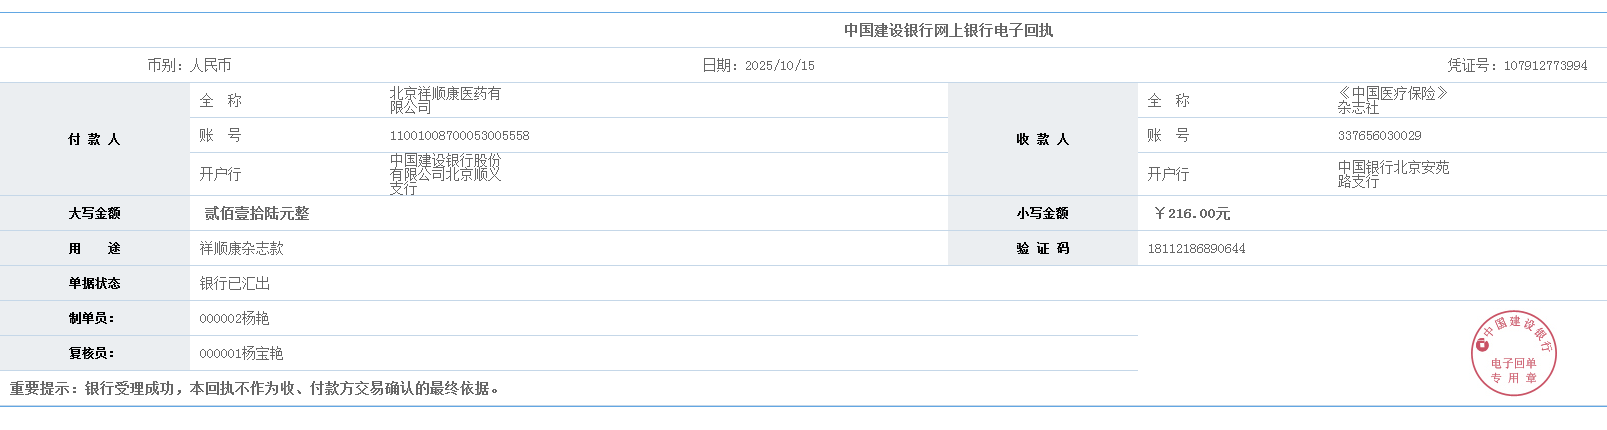Click the payee name 《中国医疗保险》杂志社
The image size is (1607, 430).
pyautogui.click(x=1392, y=100)
